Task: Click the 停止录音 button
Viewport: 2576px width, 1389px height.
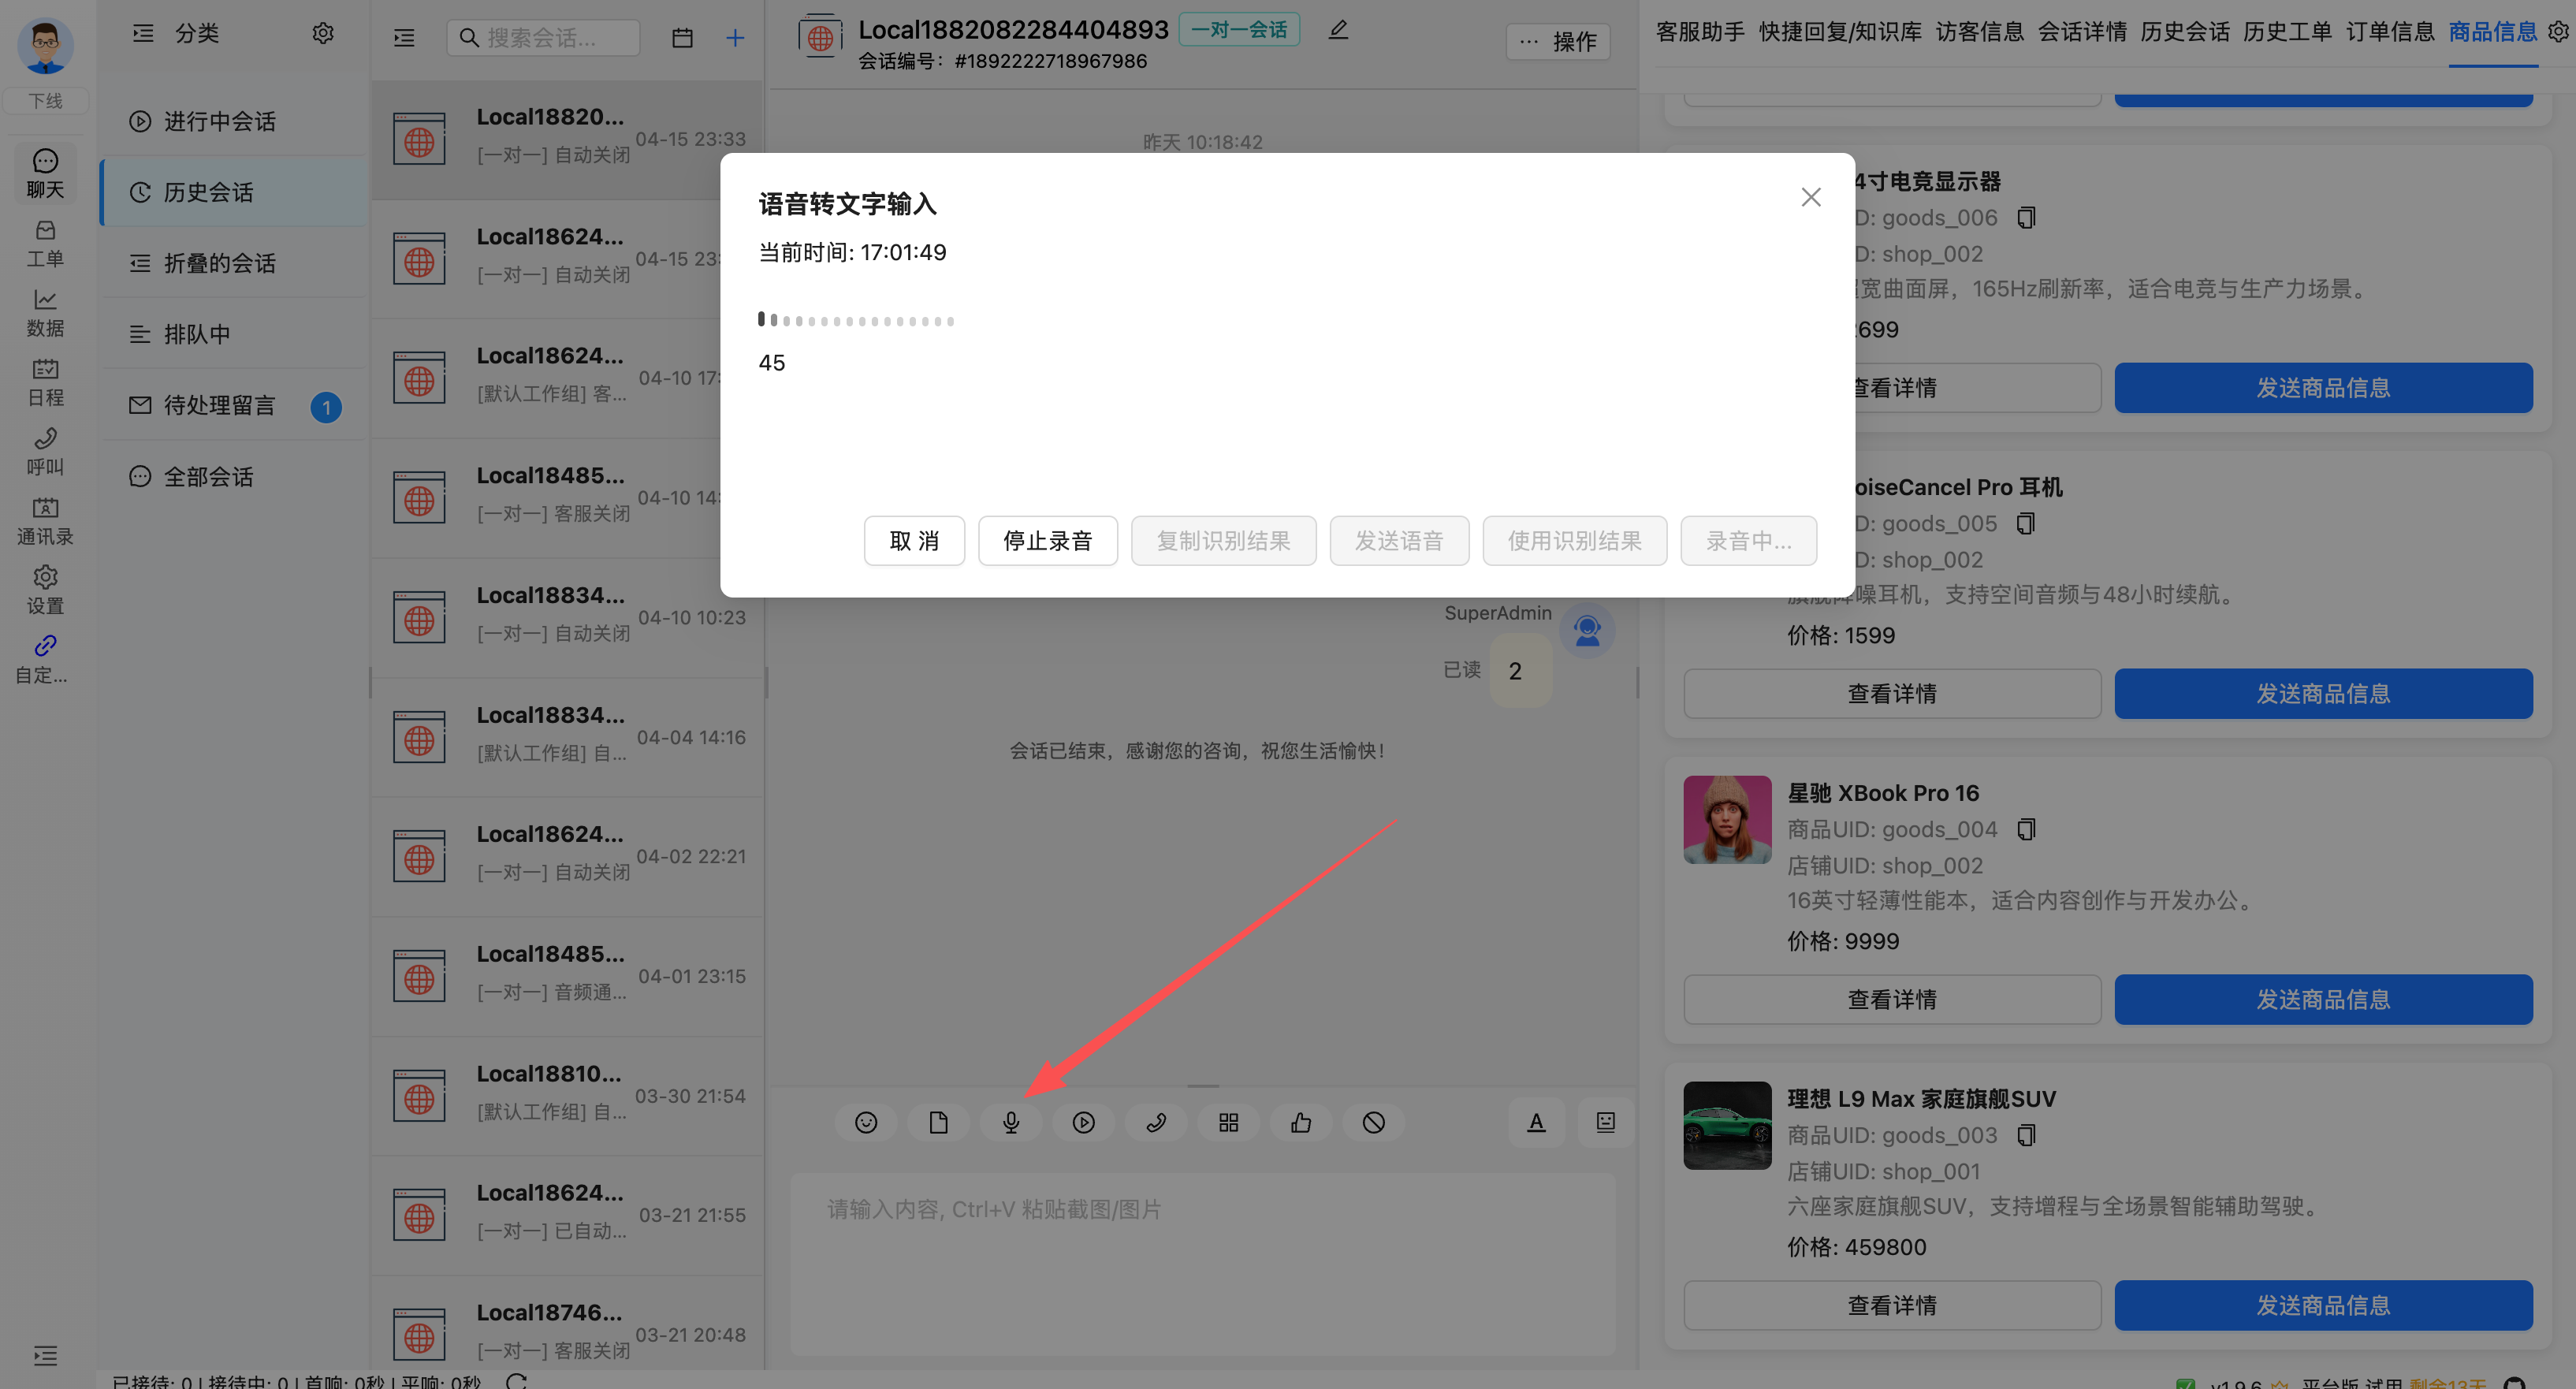Action: [x=1047, y=541]
